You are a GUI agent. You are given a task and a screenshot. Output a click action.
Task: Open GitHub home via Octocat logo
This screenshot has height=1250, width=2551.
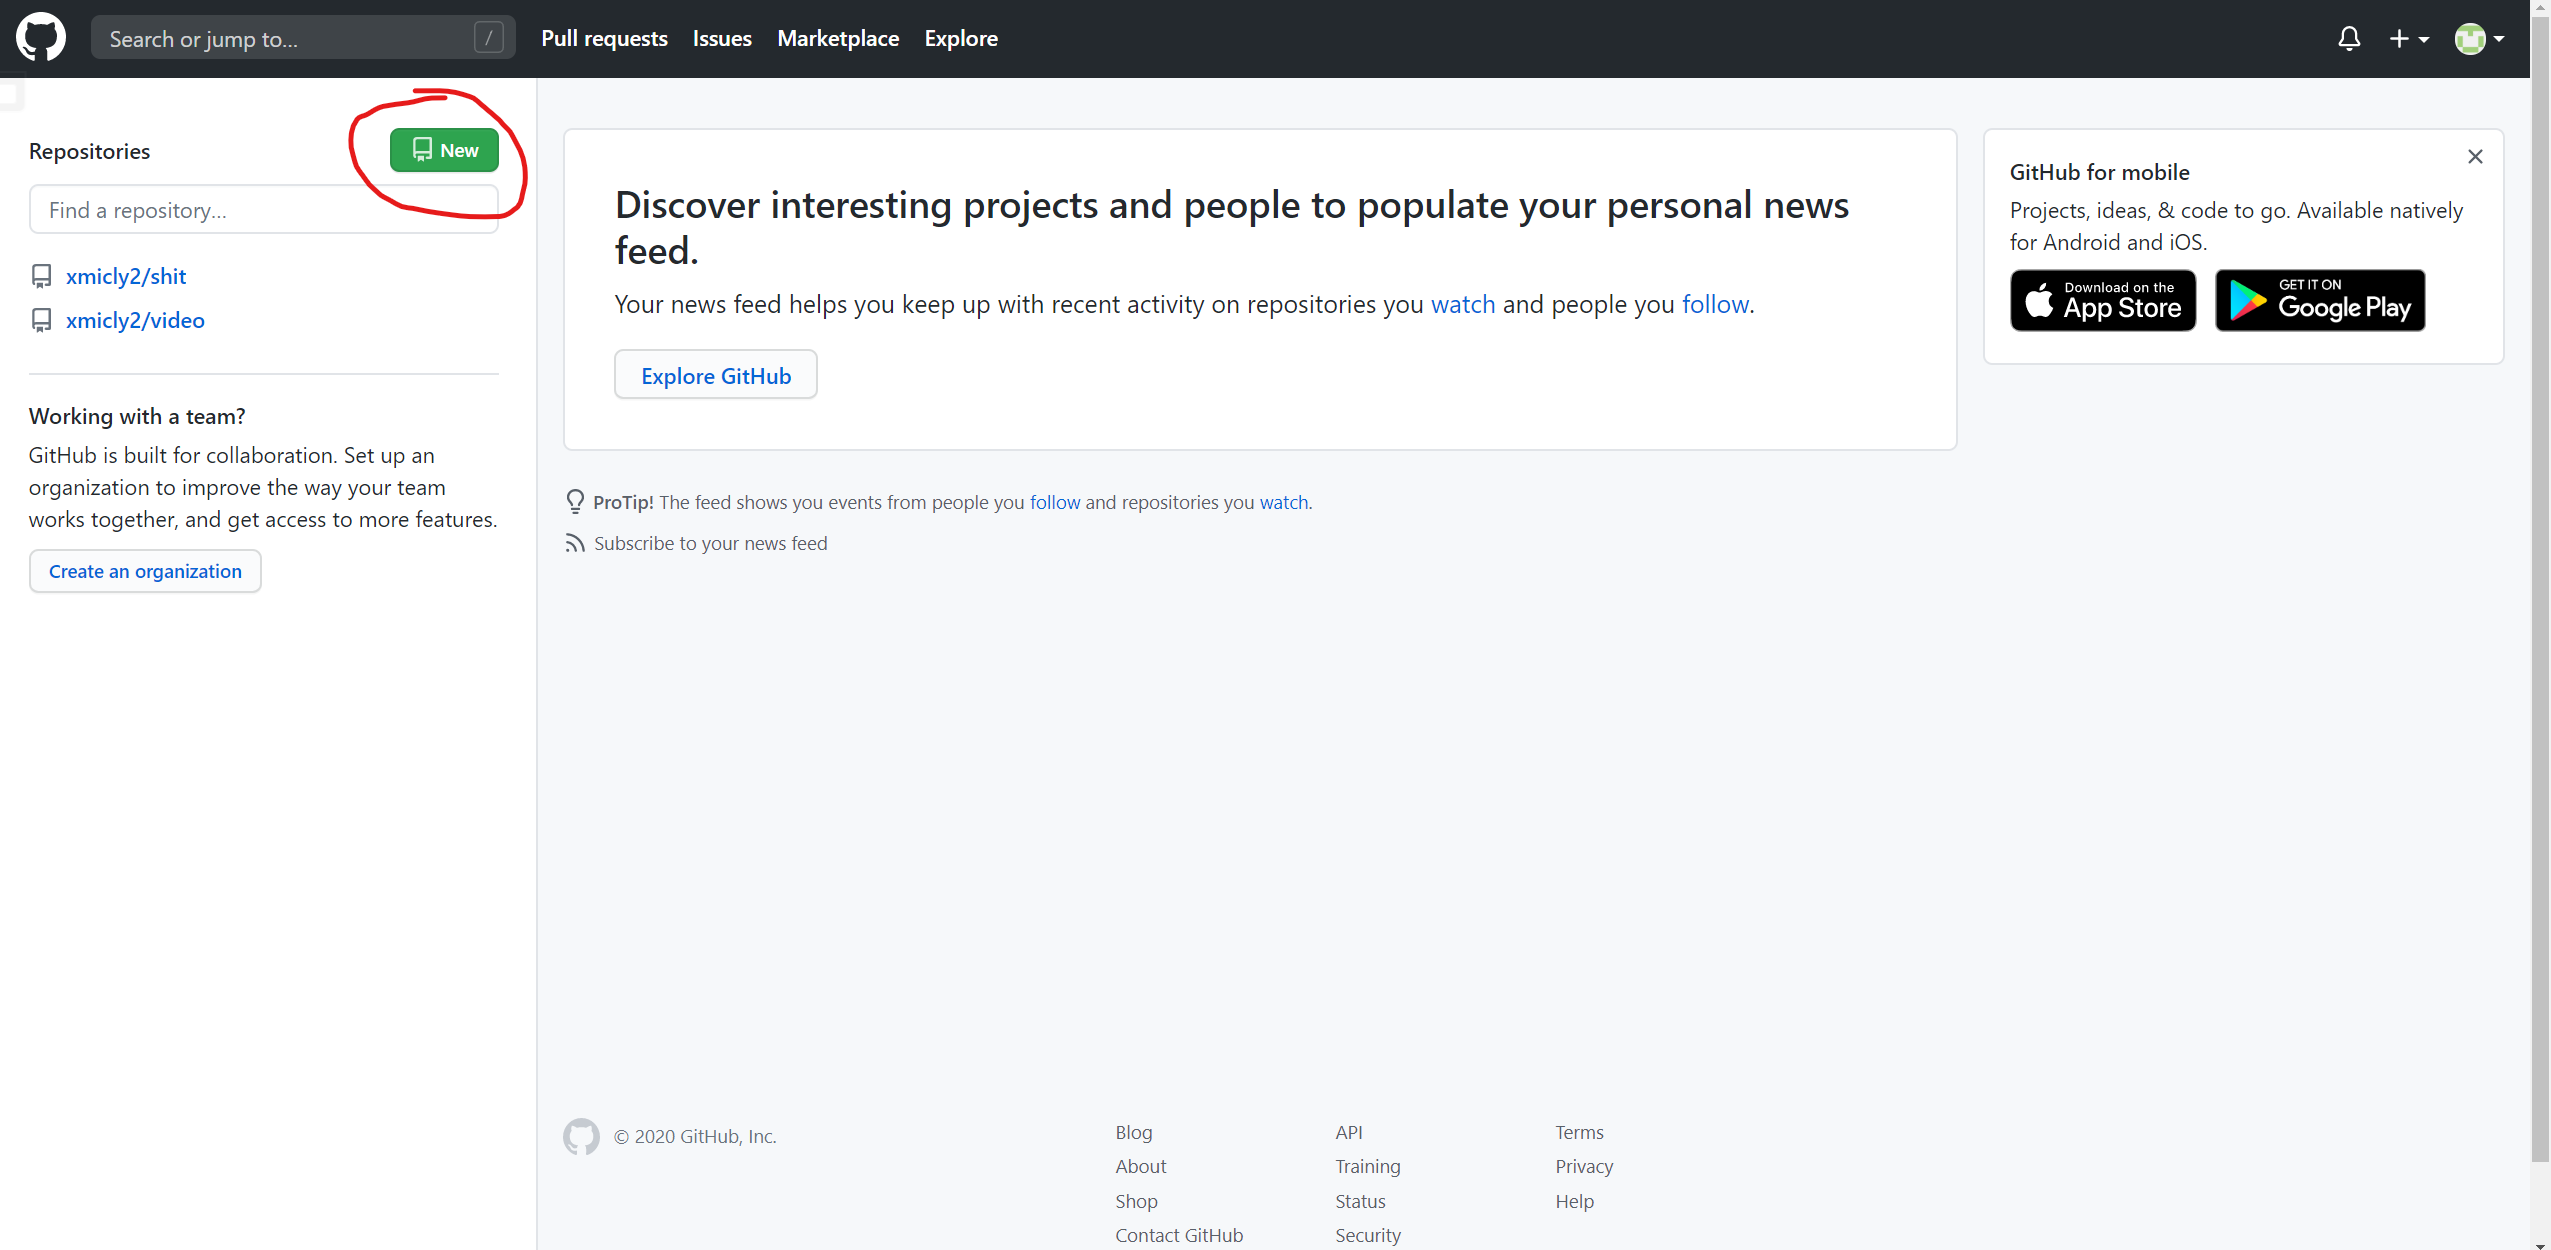tap(41, 38)
